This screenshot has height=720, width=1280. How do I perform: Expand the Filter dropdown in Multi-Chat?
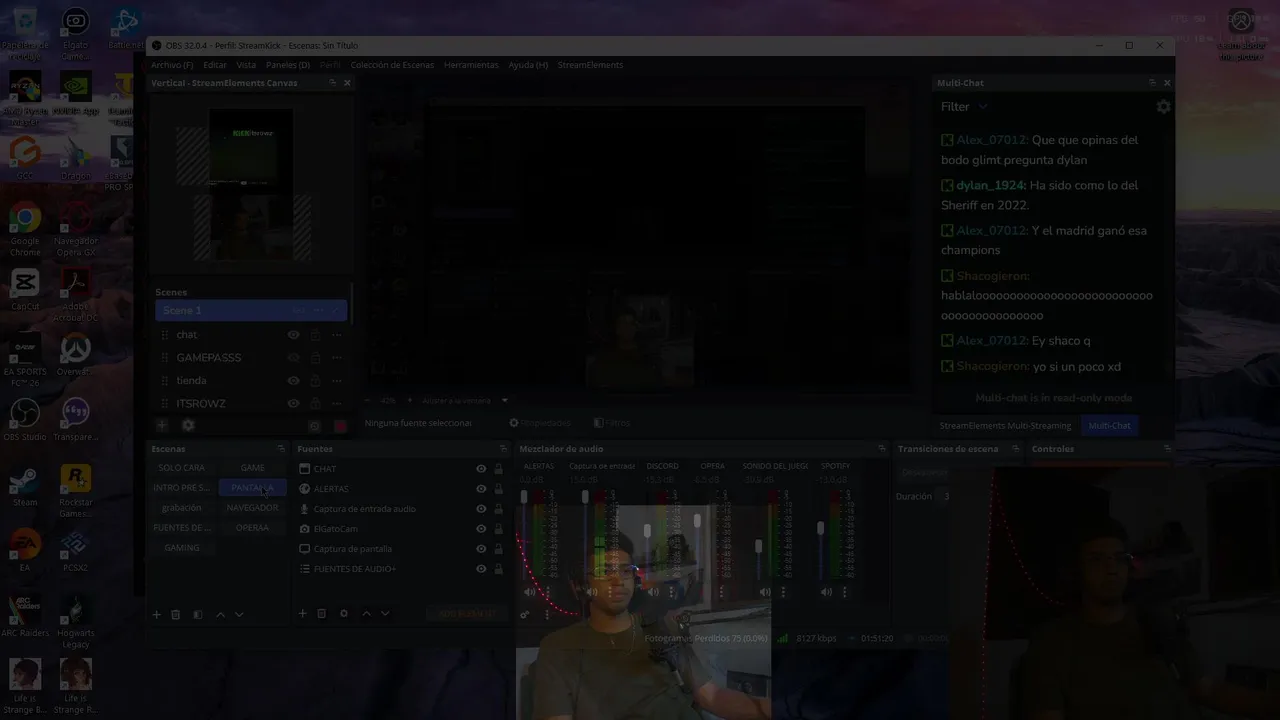964,107
